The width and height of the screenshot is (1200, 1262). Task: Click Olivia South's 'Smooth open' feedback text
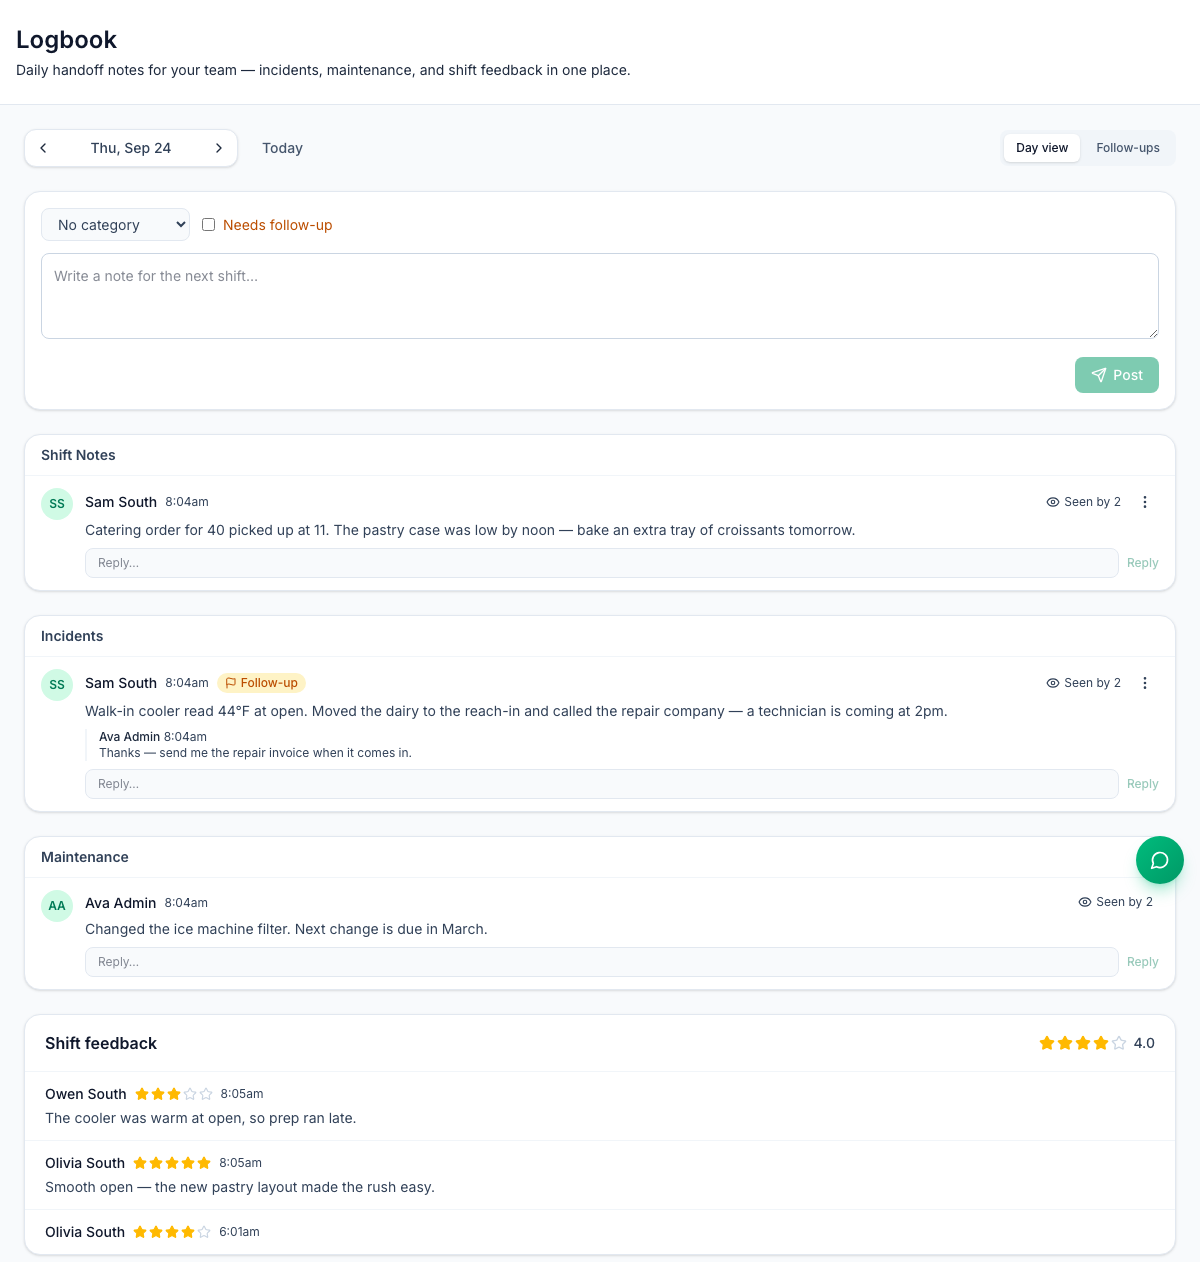240,1187
